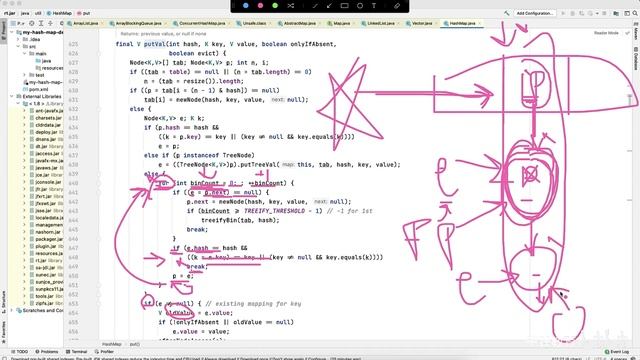This screenshot has height=360, width=640.
Task: Switch to the AbstractMap.java tab
Action: pos(299,23)
